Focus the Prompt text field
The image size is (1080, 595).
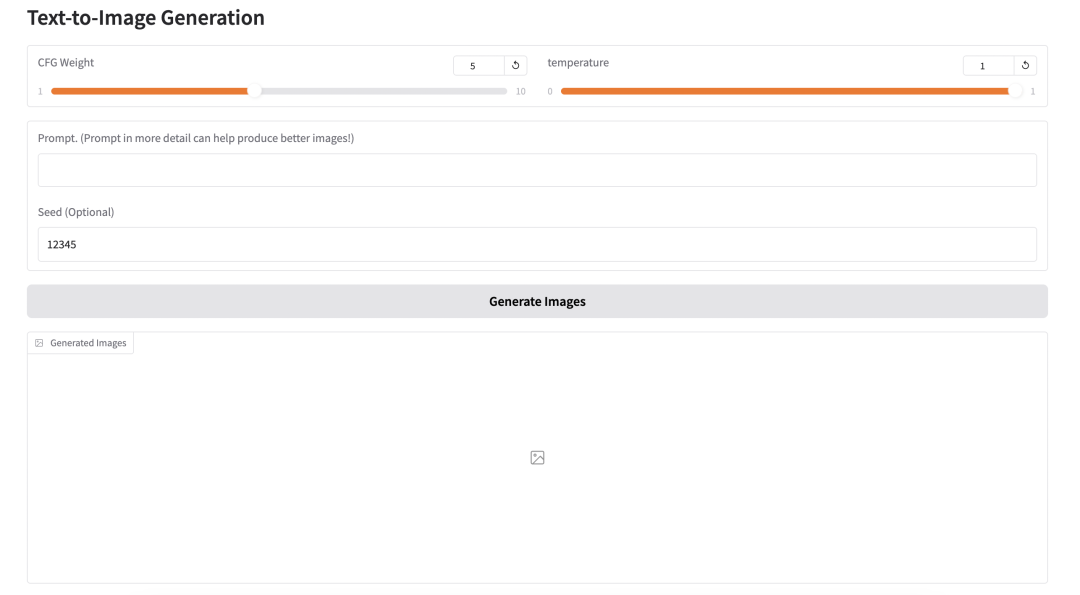click(x=537, y=170)
